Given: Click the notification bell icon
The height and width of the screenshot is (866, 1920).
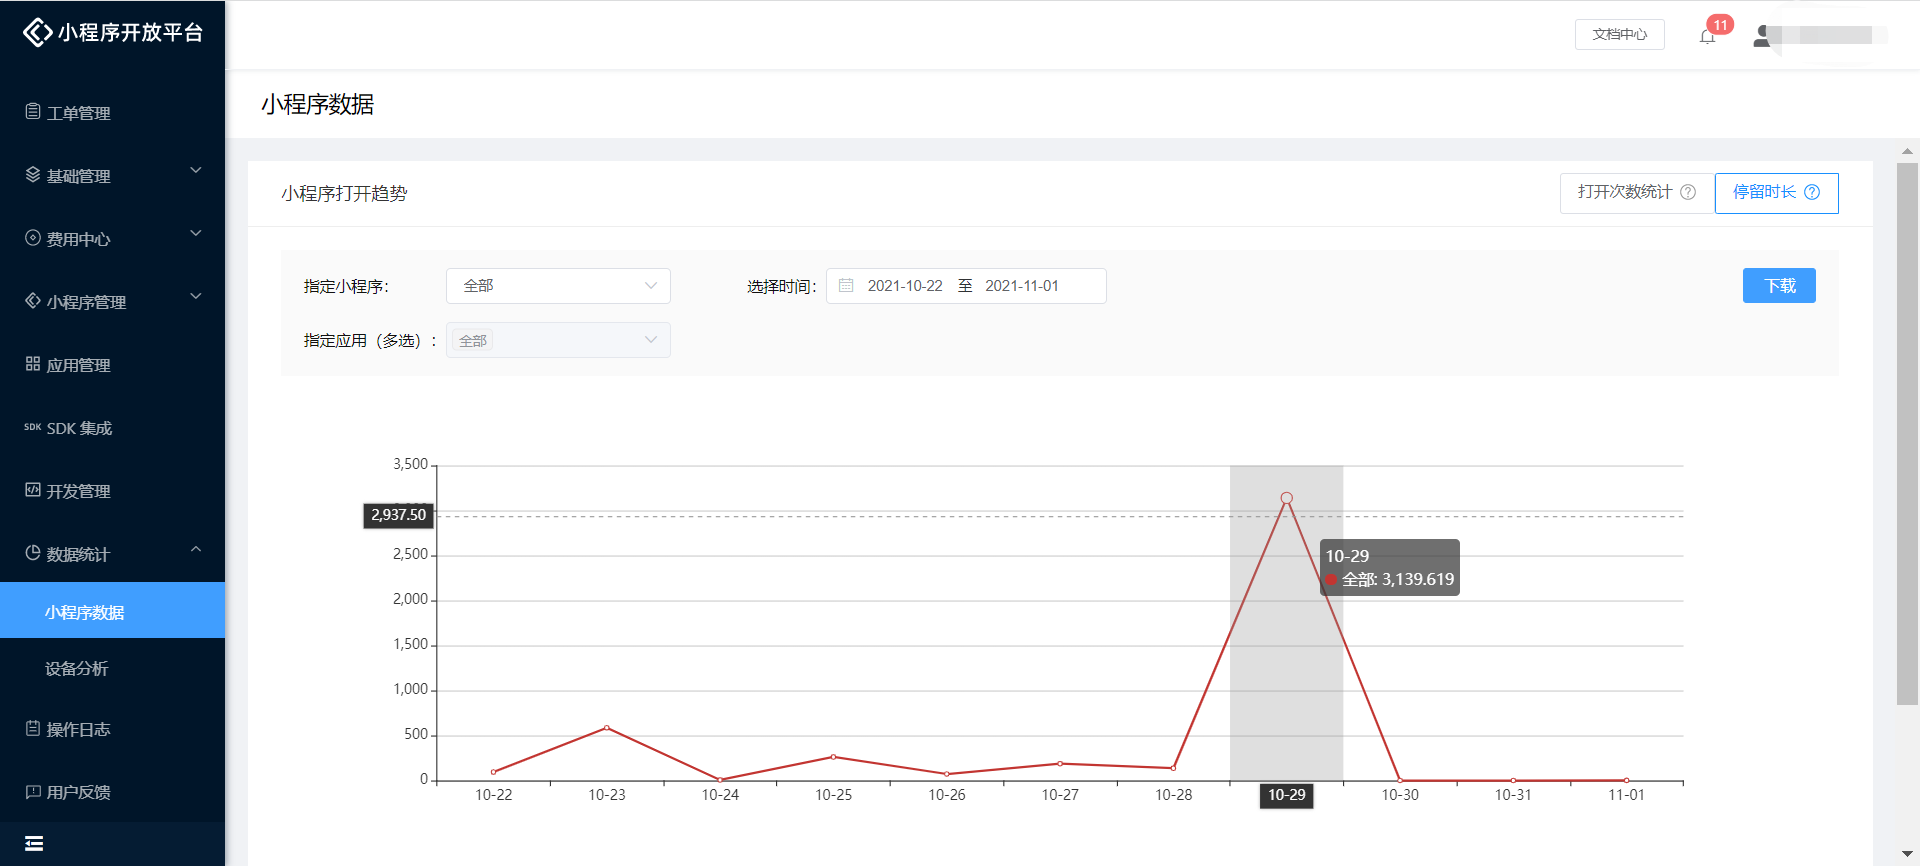Looking at the screenshot, I should coord(1707,36).
